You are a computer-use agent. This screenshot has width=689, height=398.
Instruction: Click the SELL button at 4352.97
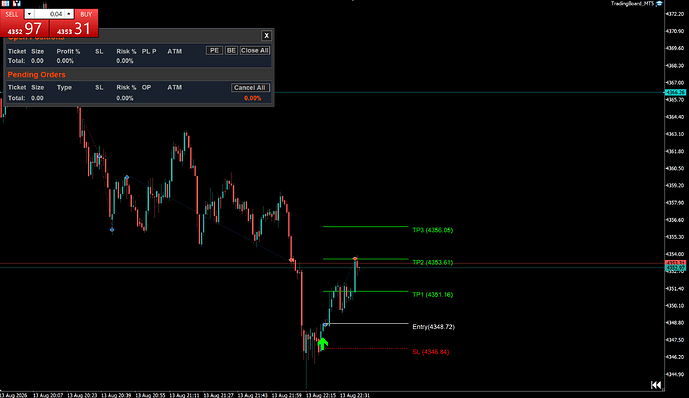tap(24, 29)
